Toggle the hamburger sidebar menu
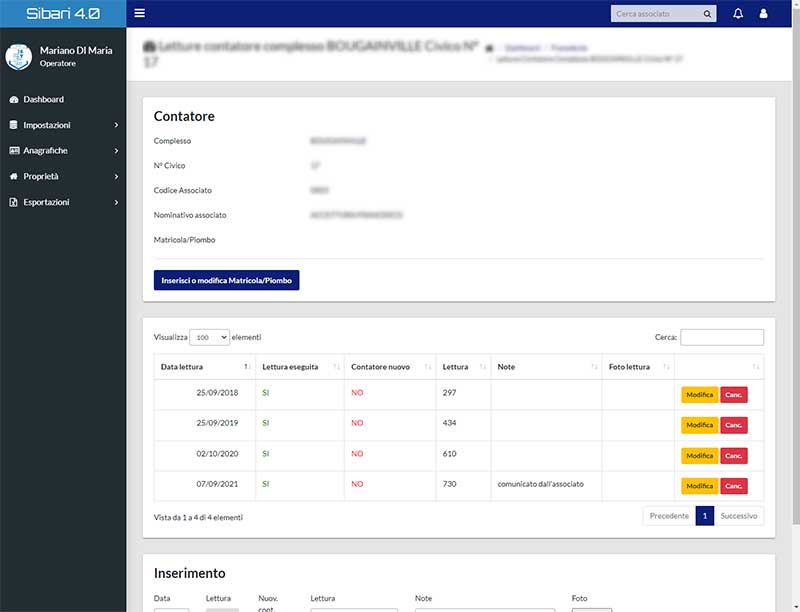 tap(139, 13)
